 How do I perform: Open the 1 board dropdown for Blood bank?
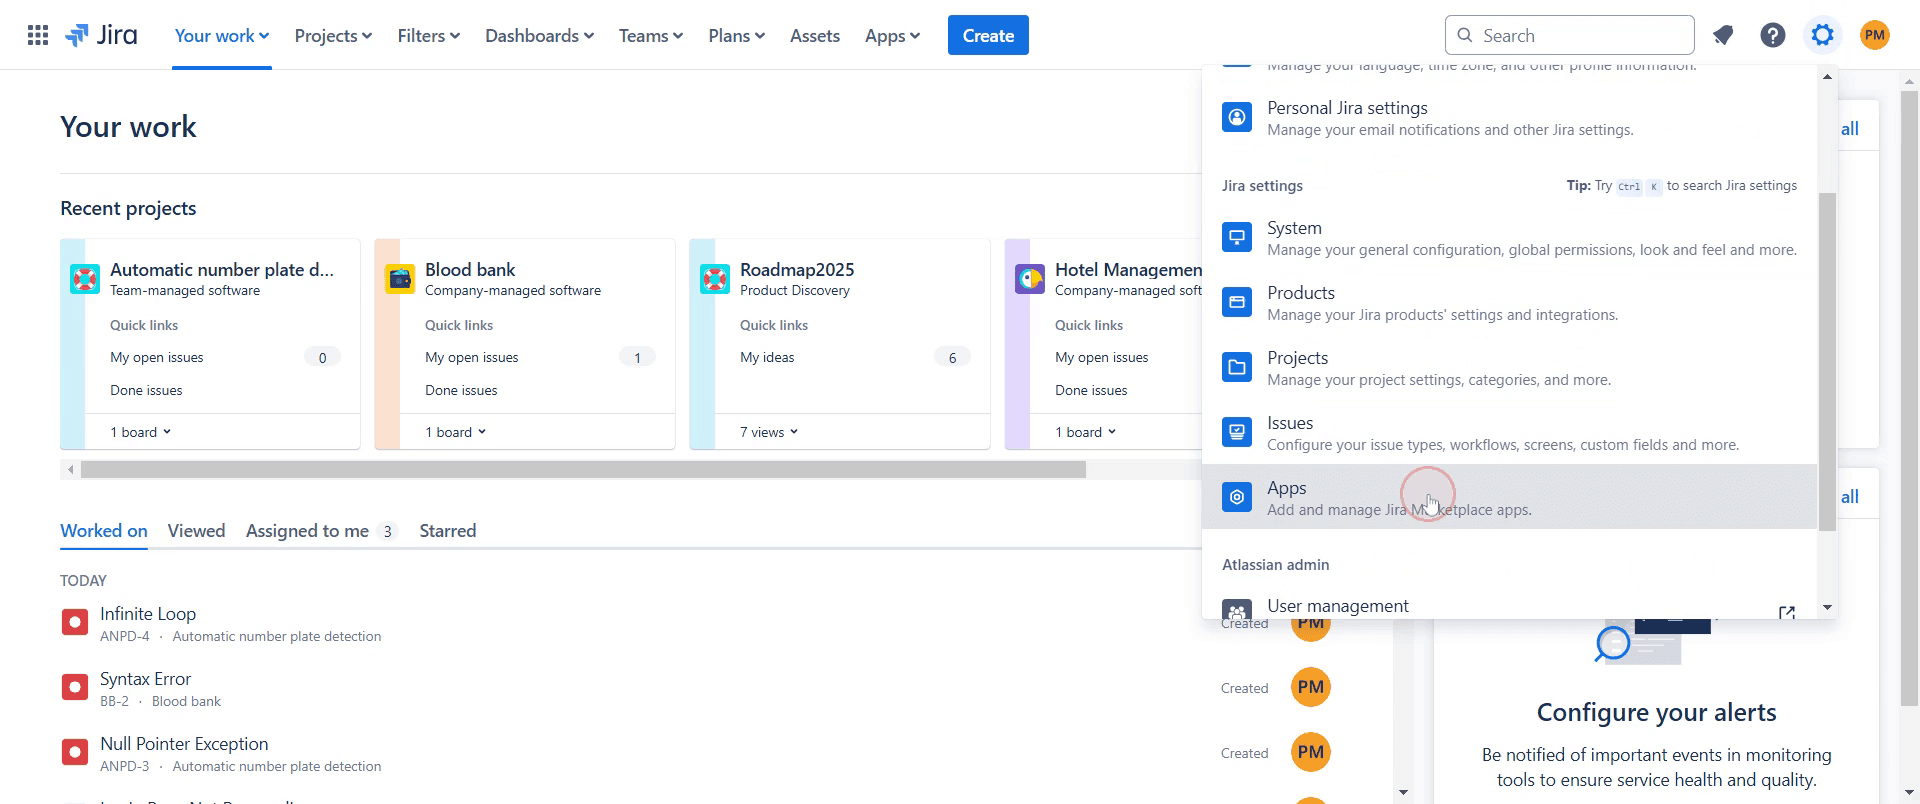[x=456, y=432]
